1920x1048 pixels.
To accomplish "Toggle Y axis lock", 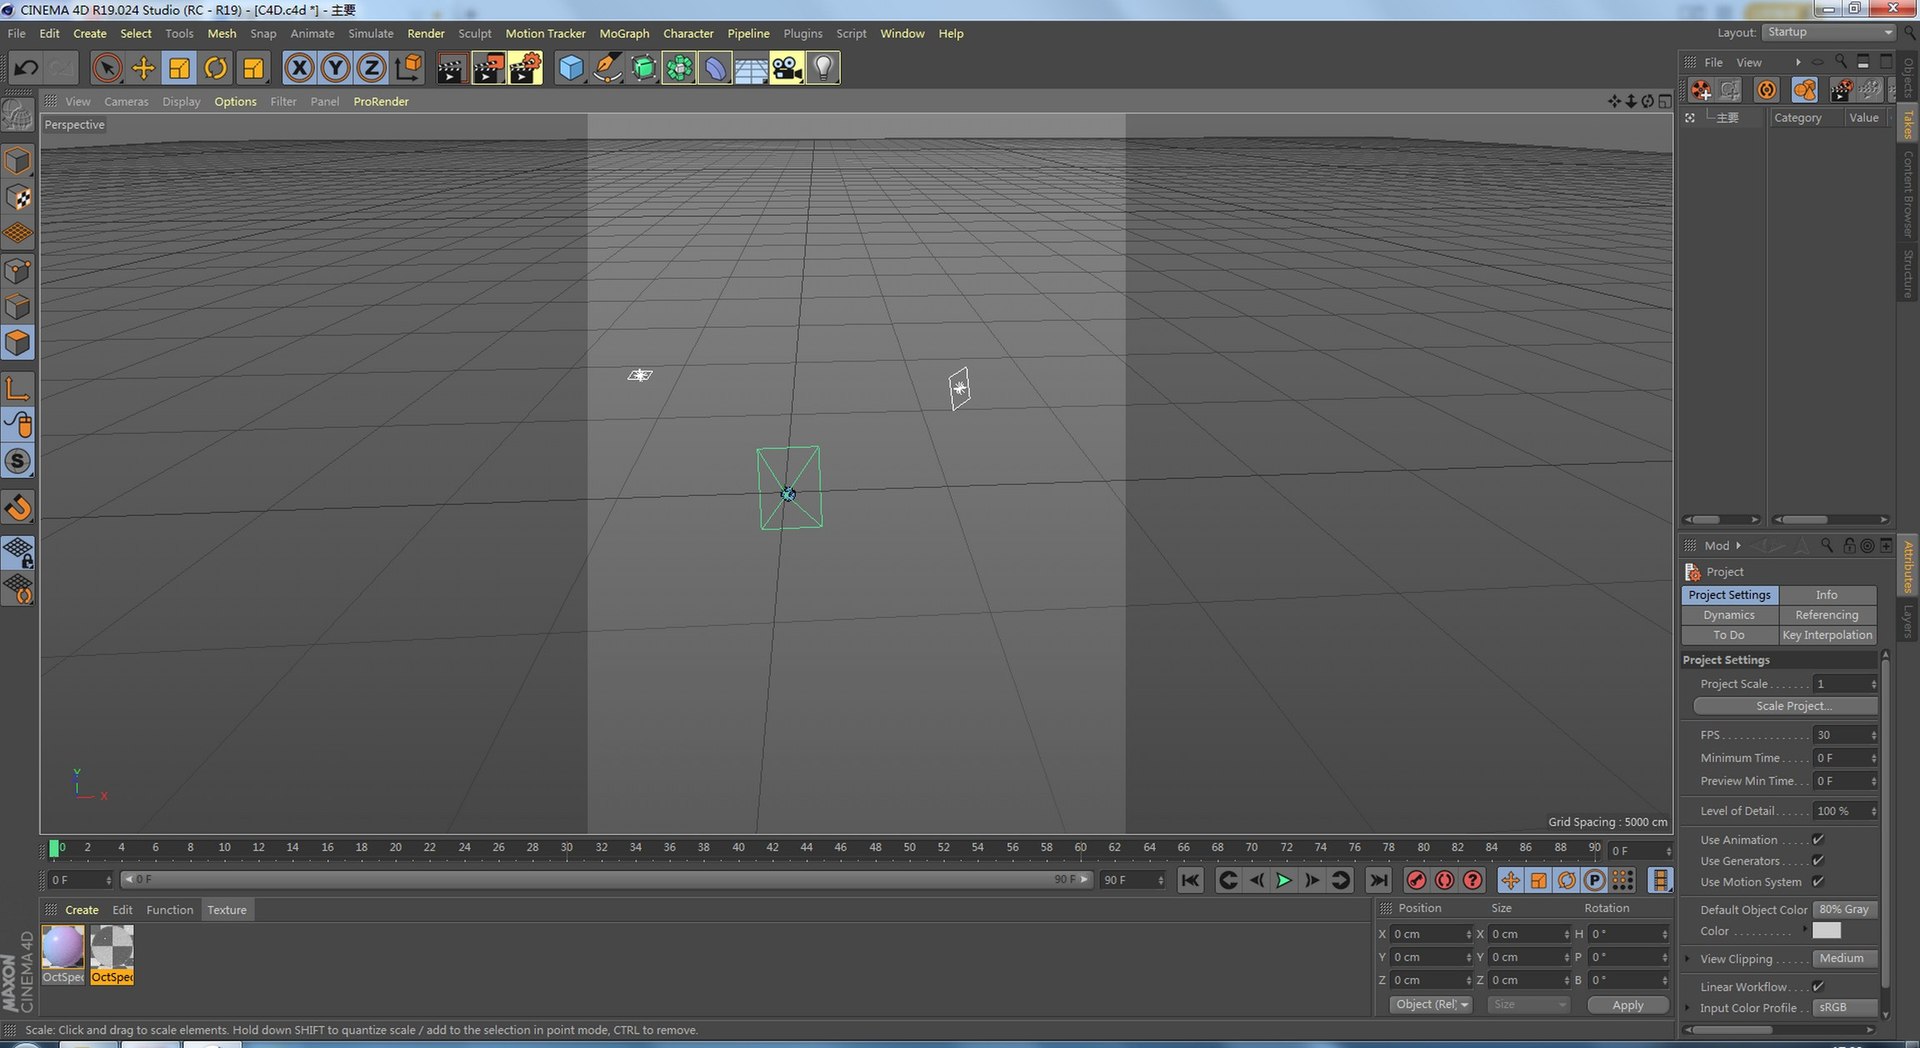I will click(334, 68).
